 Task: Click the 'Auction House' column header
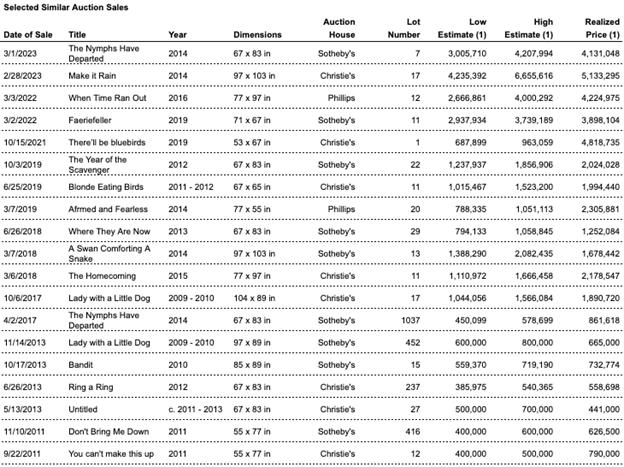(341, 27)
